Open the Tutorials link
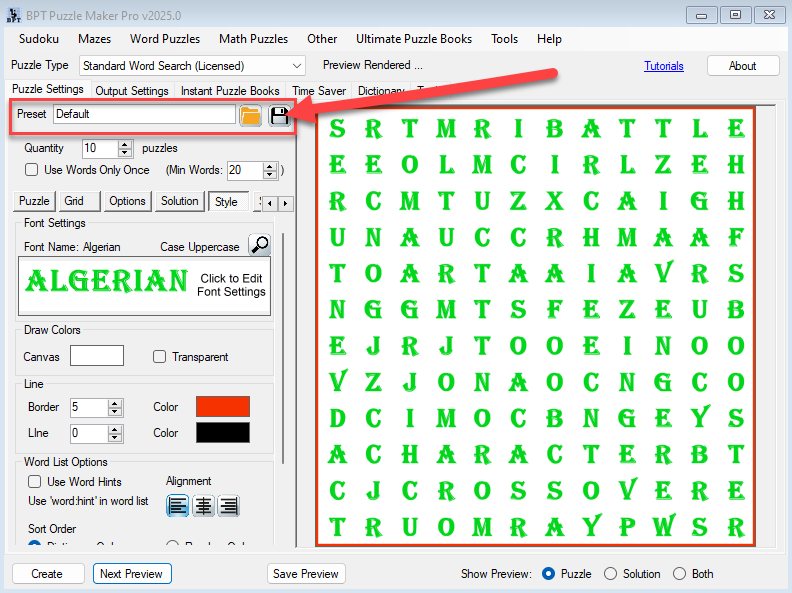The image size is (792, 593). click(664, 66)
